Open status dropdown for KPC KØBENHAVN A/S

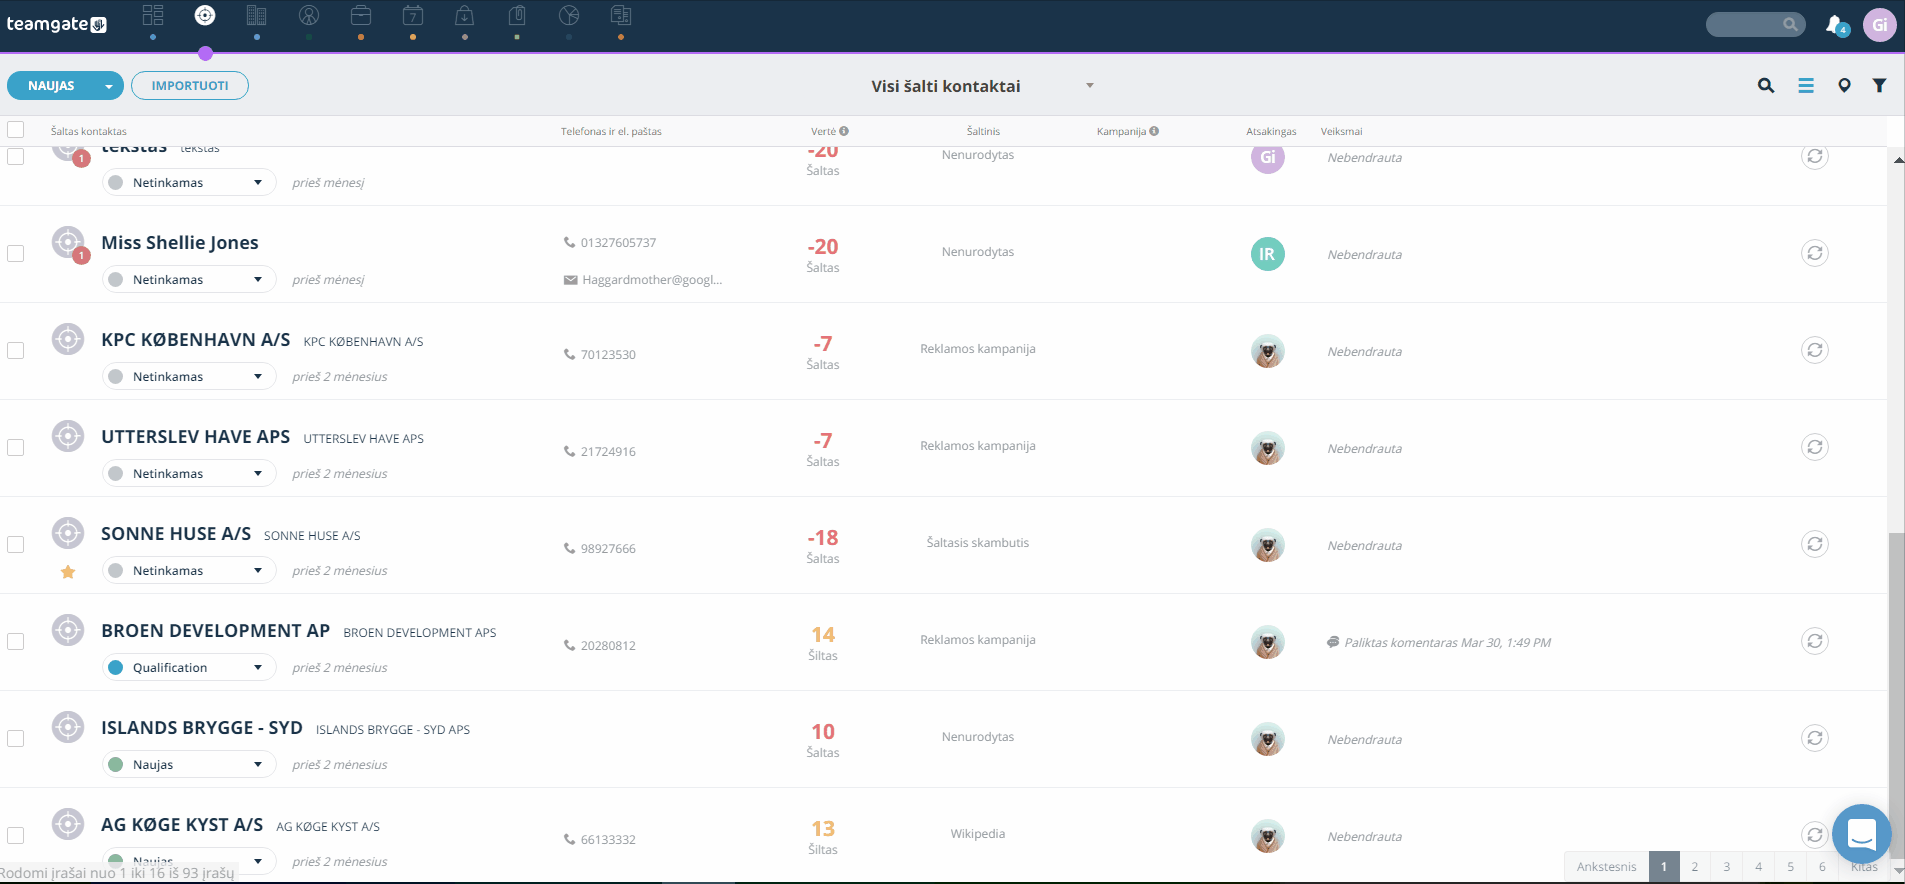click(189, 377)
